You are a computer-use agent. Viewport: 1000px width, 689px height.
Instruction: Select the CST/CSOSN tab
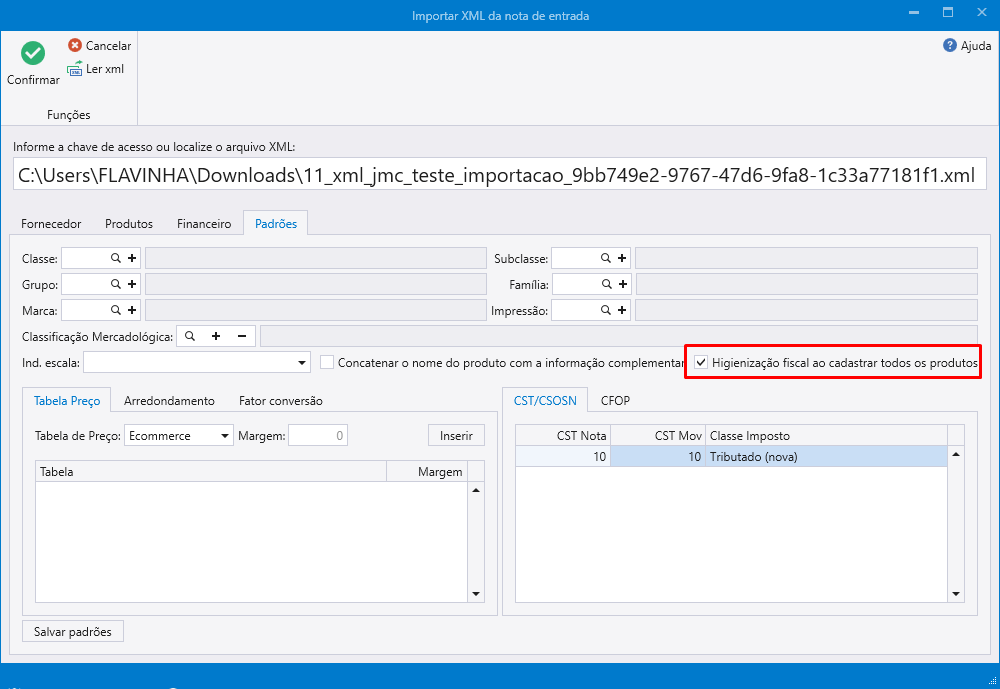point(545,401)
